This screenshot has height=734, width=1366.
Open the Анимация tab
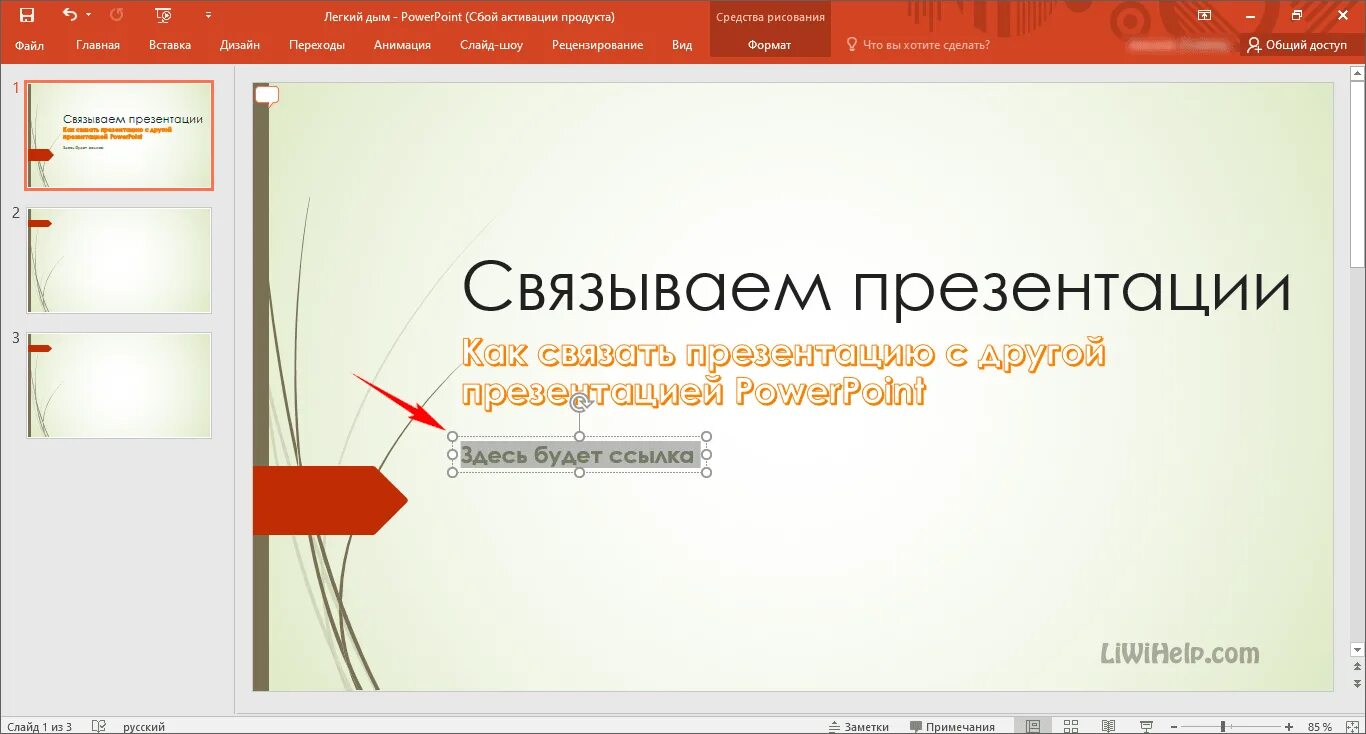click(402, 45)
